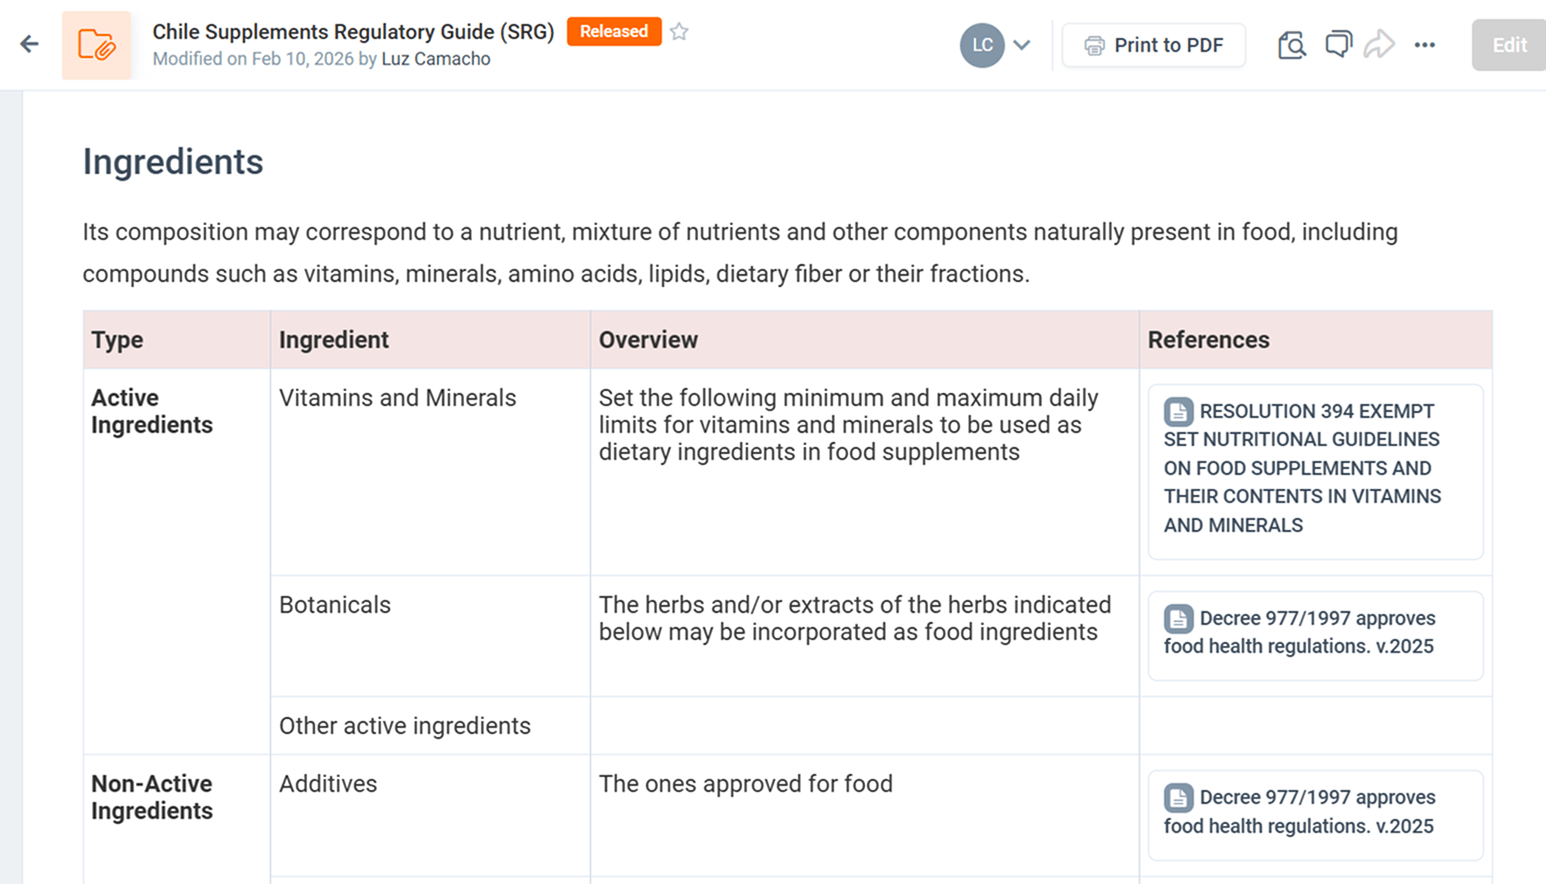Image resolution: width=1546 pixels, height=884 pixels.
Task: Click document icon in Resolution 394 reference
Action: 1178,411
